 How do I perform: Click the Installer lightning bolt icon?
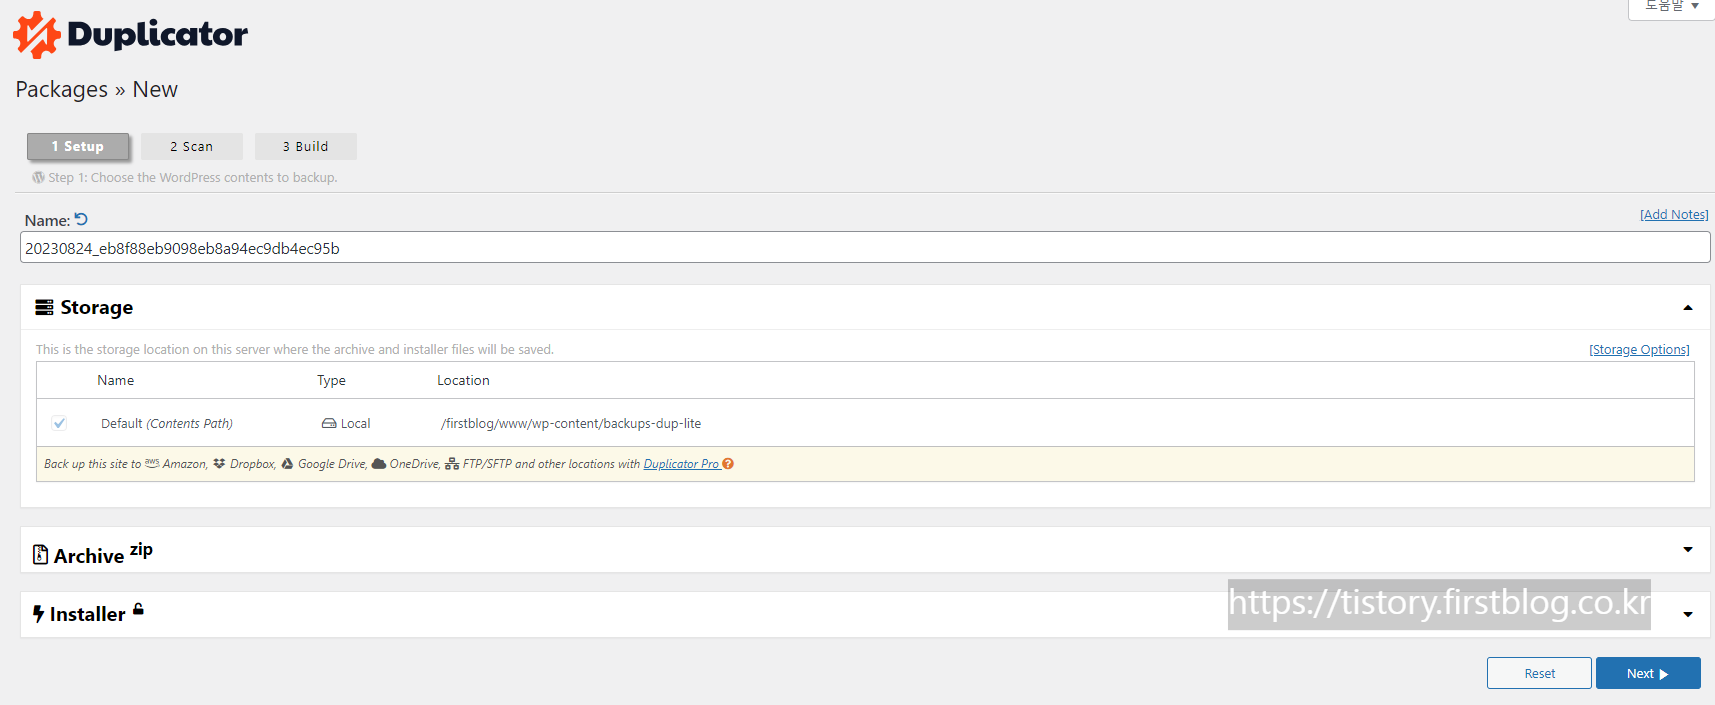click(x=38, y=613)
